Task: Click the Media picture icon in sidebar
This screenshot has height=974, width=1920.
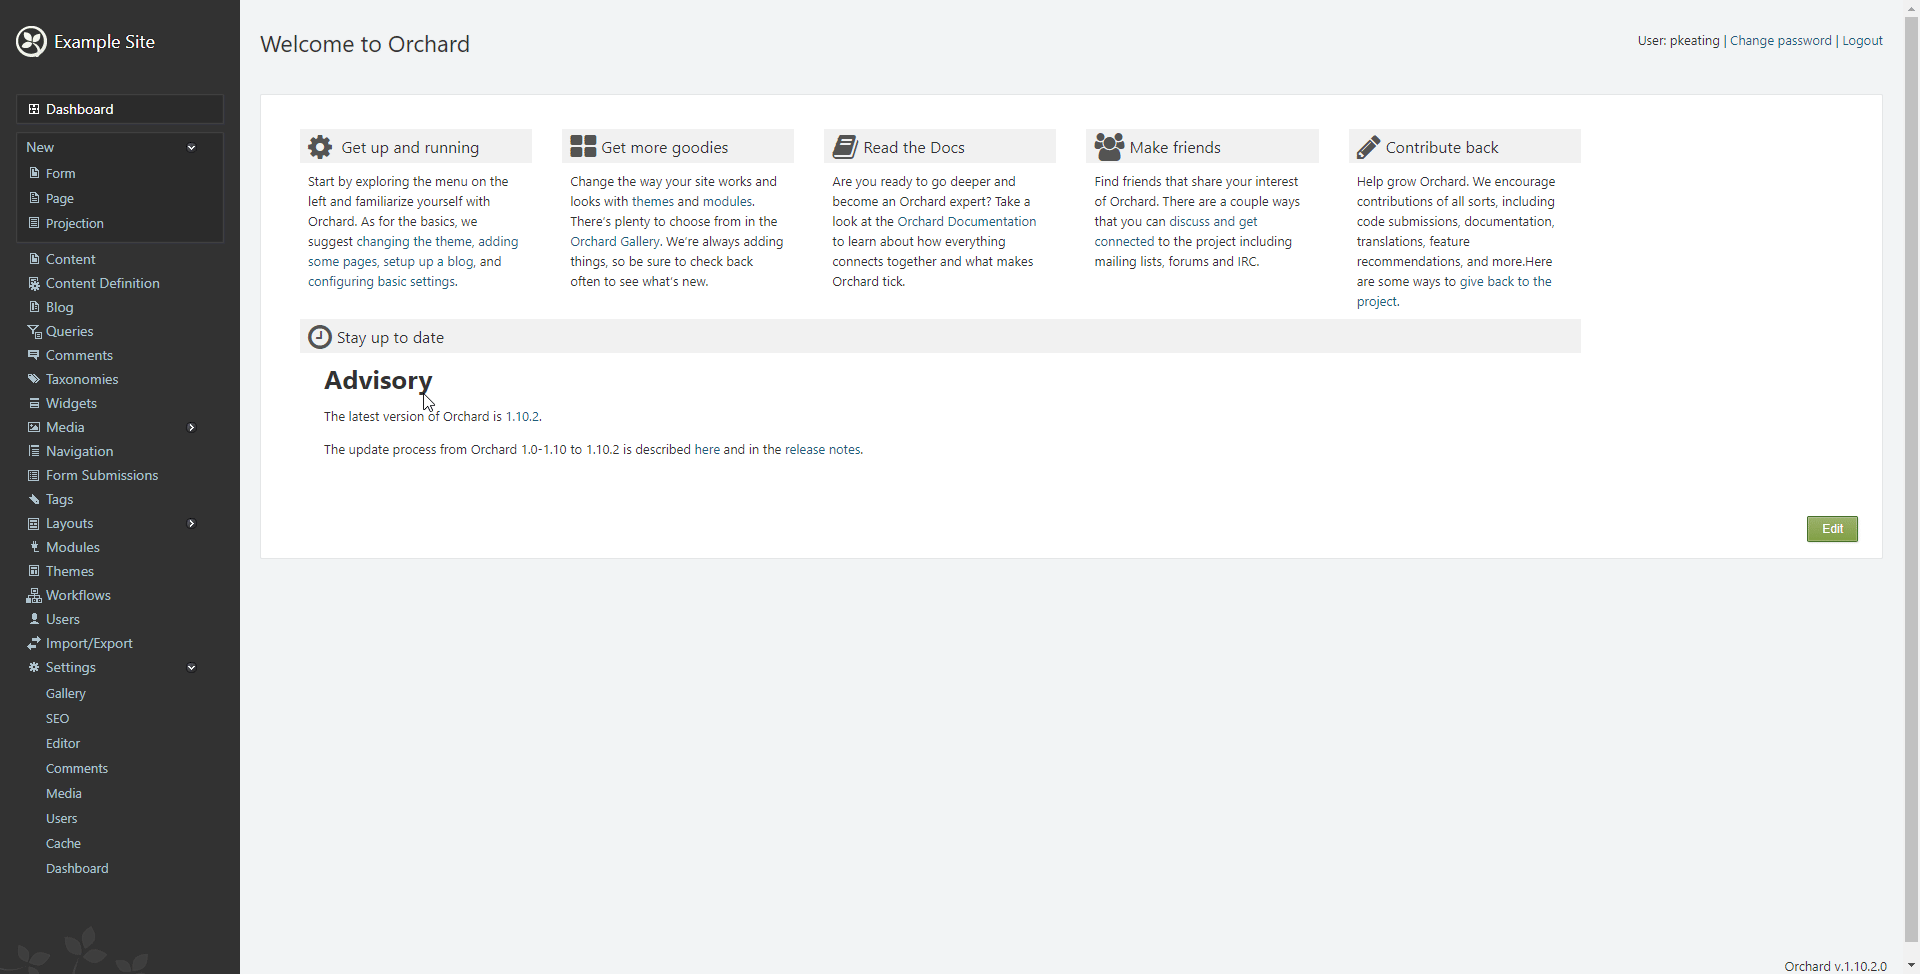Action: pyautogui.click(x=34, y=427)
